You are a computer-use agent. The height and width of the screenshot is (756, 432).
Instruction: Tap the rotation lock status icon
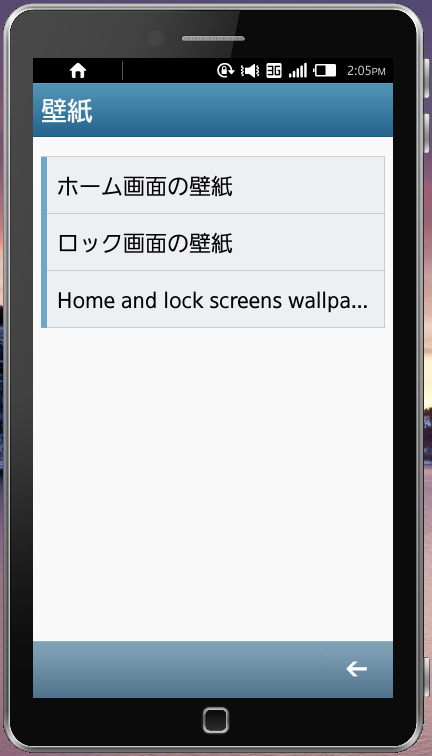point(225,71)
